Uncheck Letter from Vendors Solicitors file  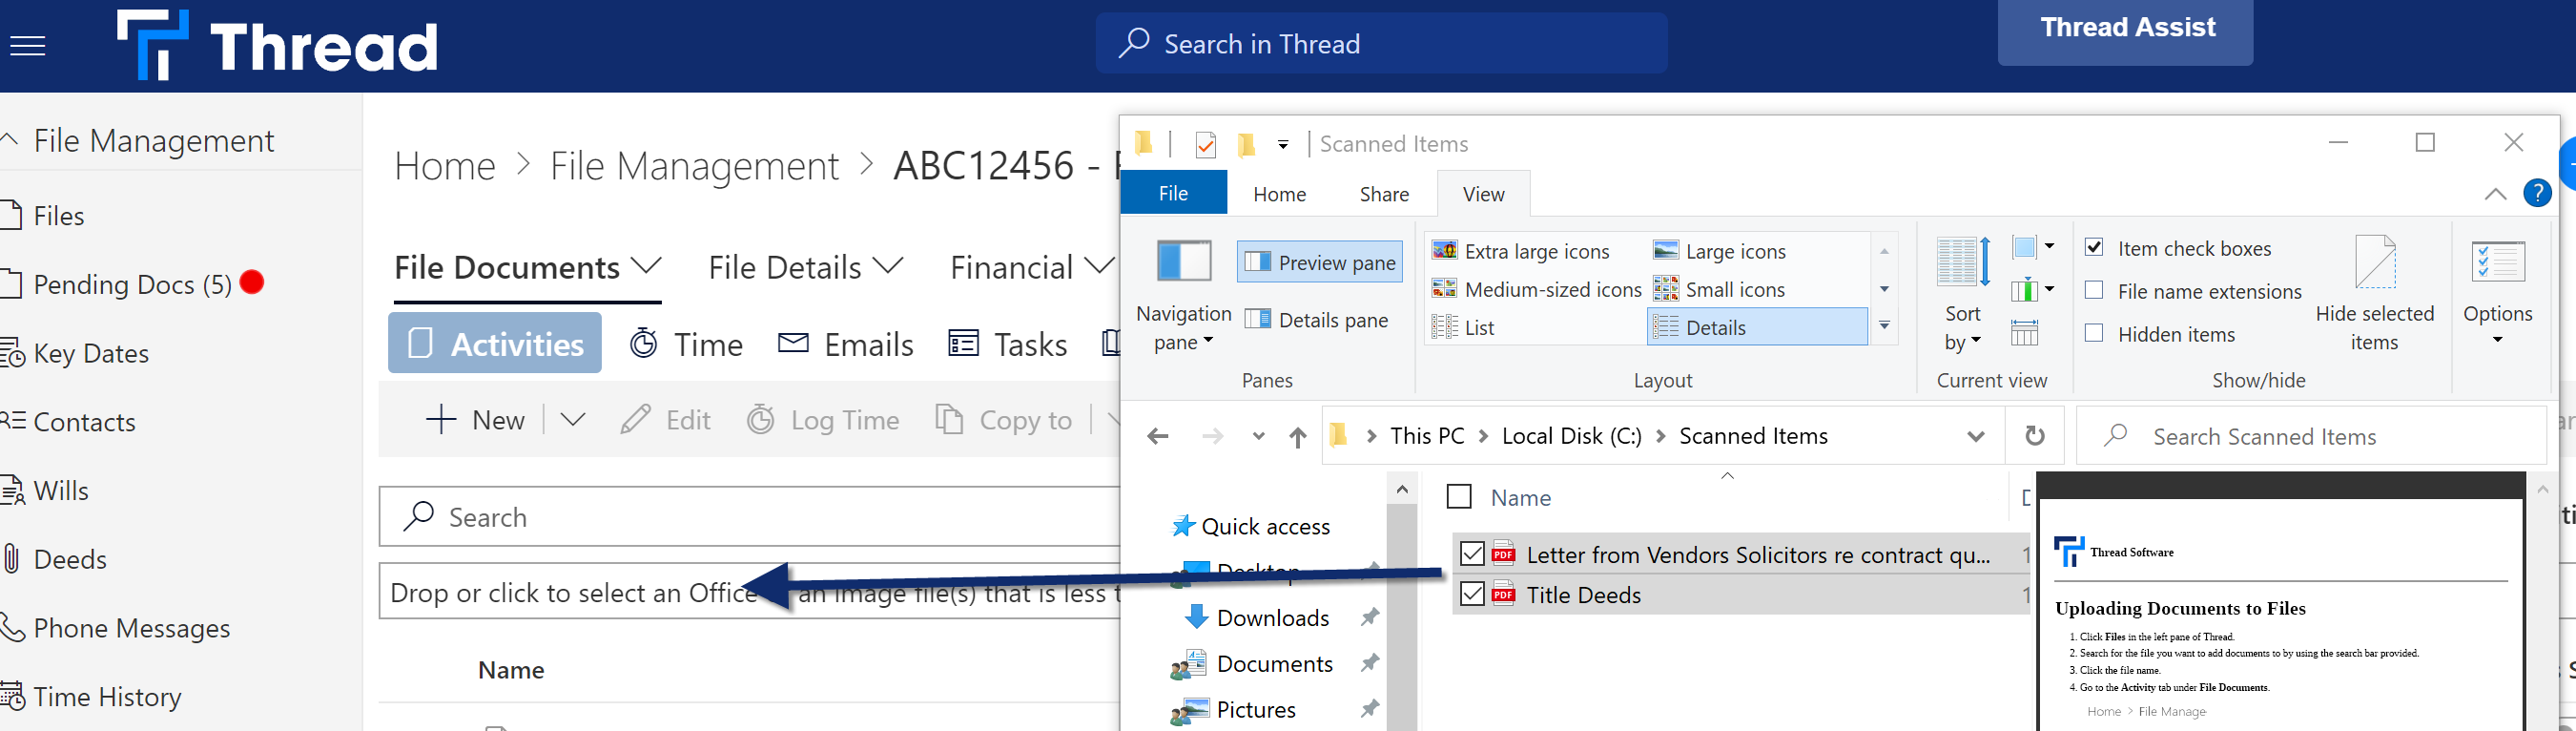coord(1472,553)
